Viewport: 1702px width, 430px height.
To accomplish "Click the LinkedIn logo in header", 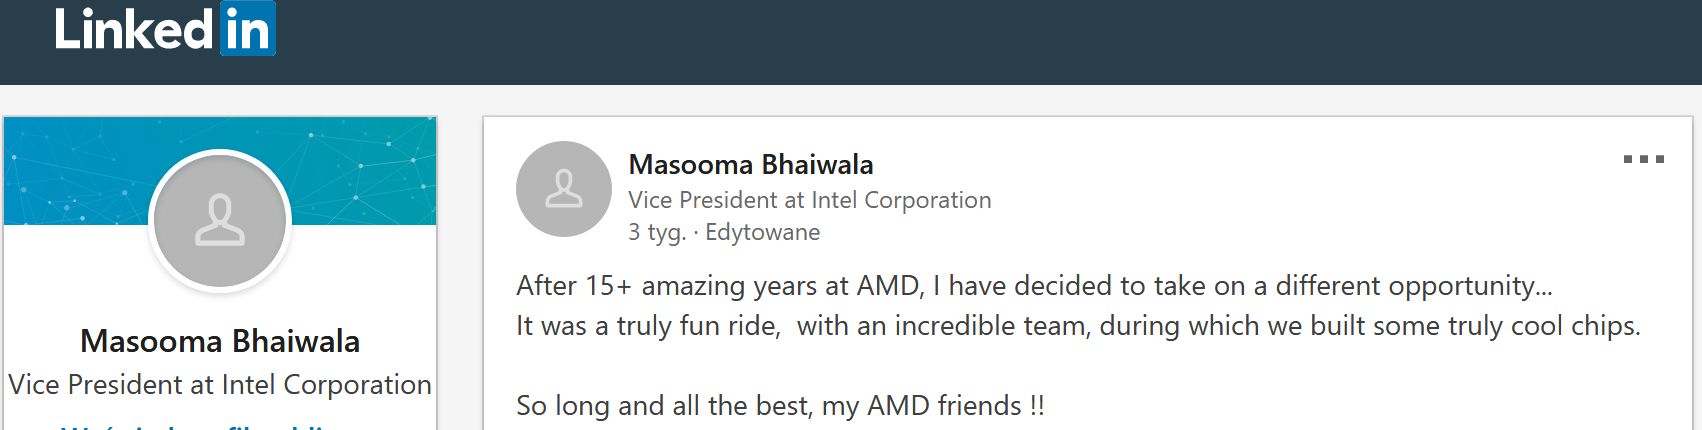I will [165, 28].
